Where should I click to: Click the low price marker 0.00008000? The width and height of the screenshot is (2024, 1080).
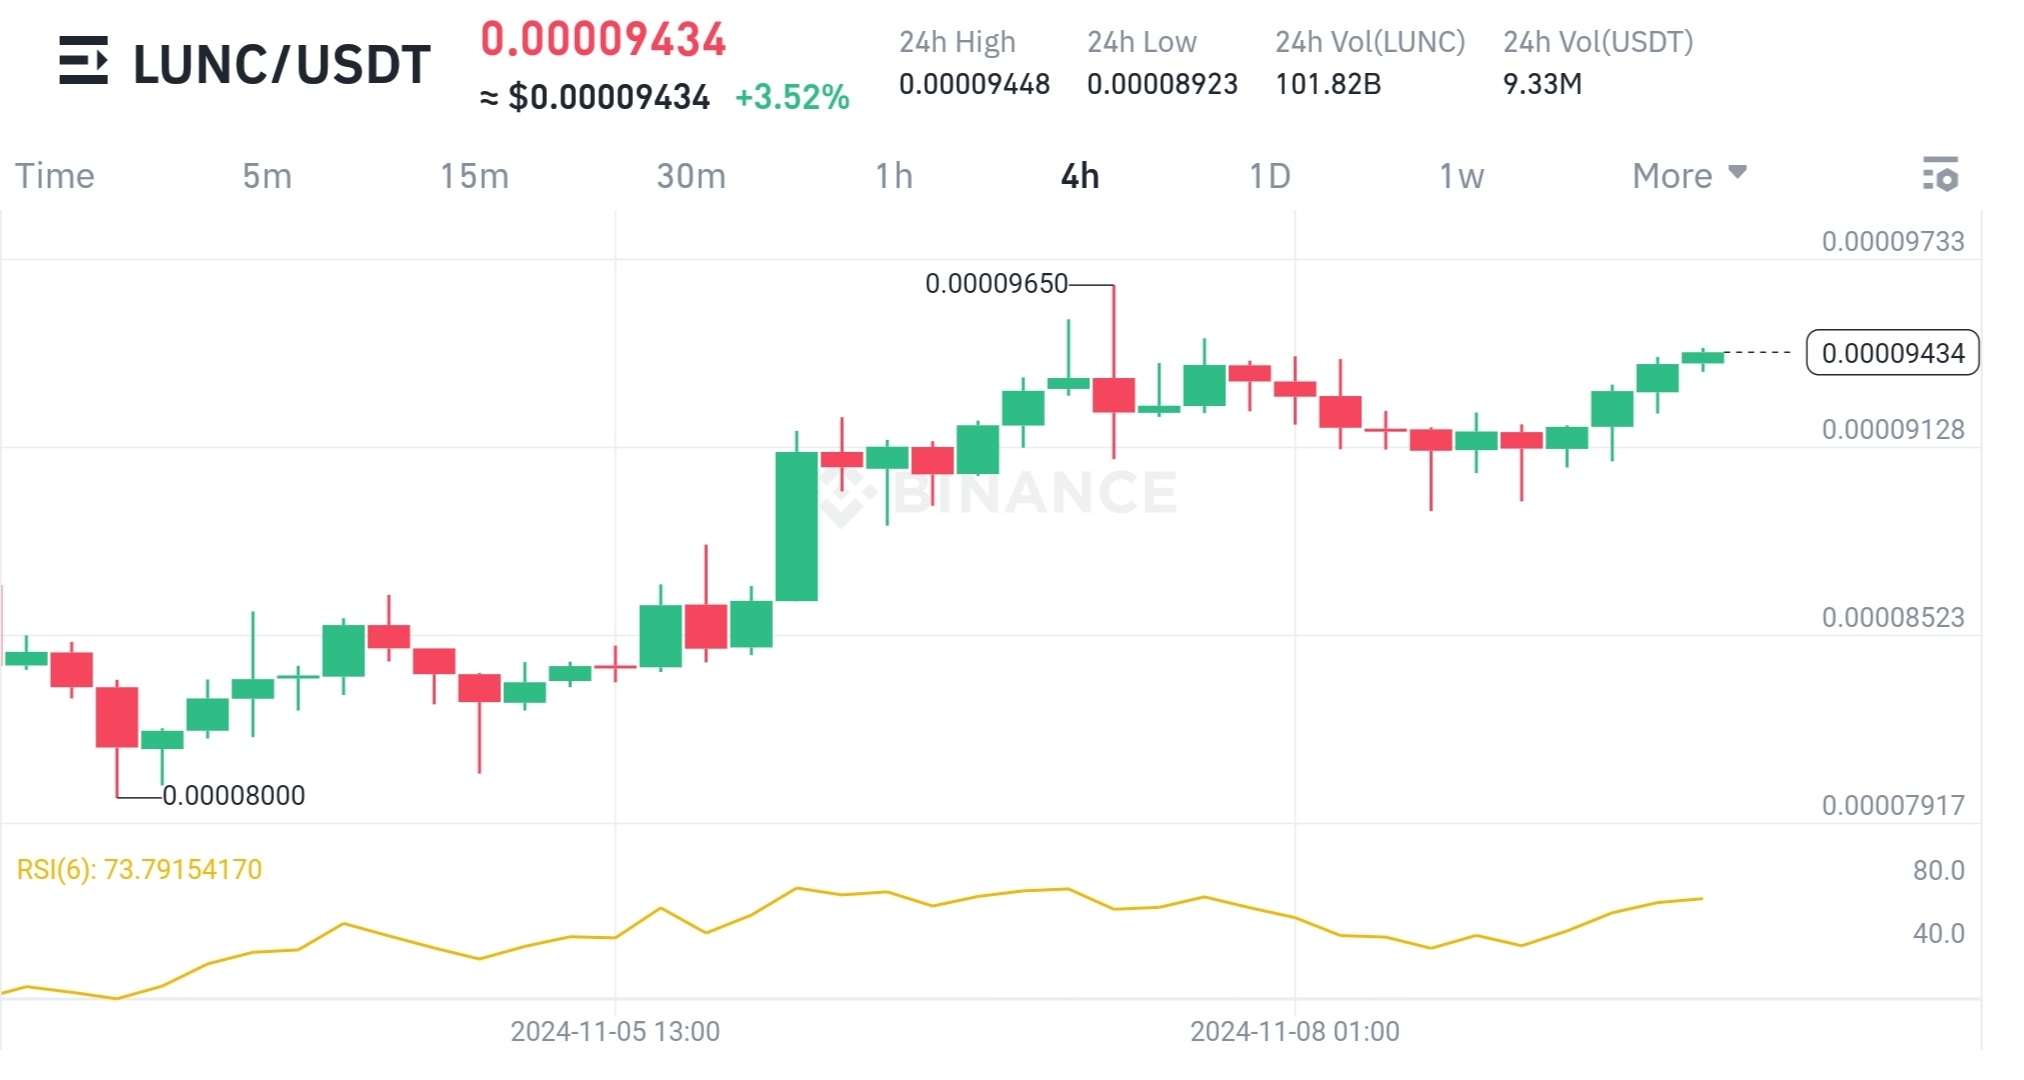(233, 795)
